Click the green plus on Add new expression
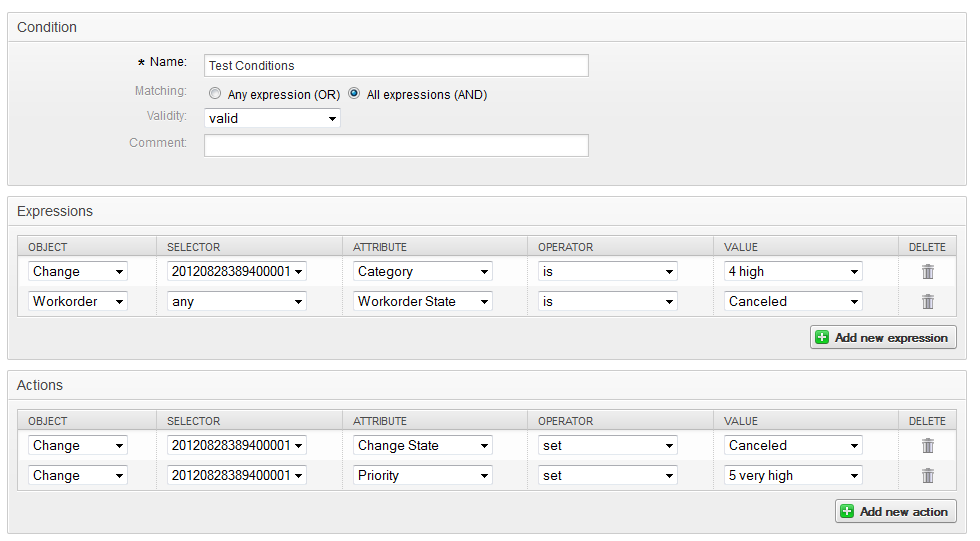 coord(822,338)
